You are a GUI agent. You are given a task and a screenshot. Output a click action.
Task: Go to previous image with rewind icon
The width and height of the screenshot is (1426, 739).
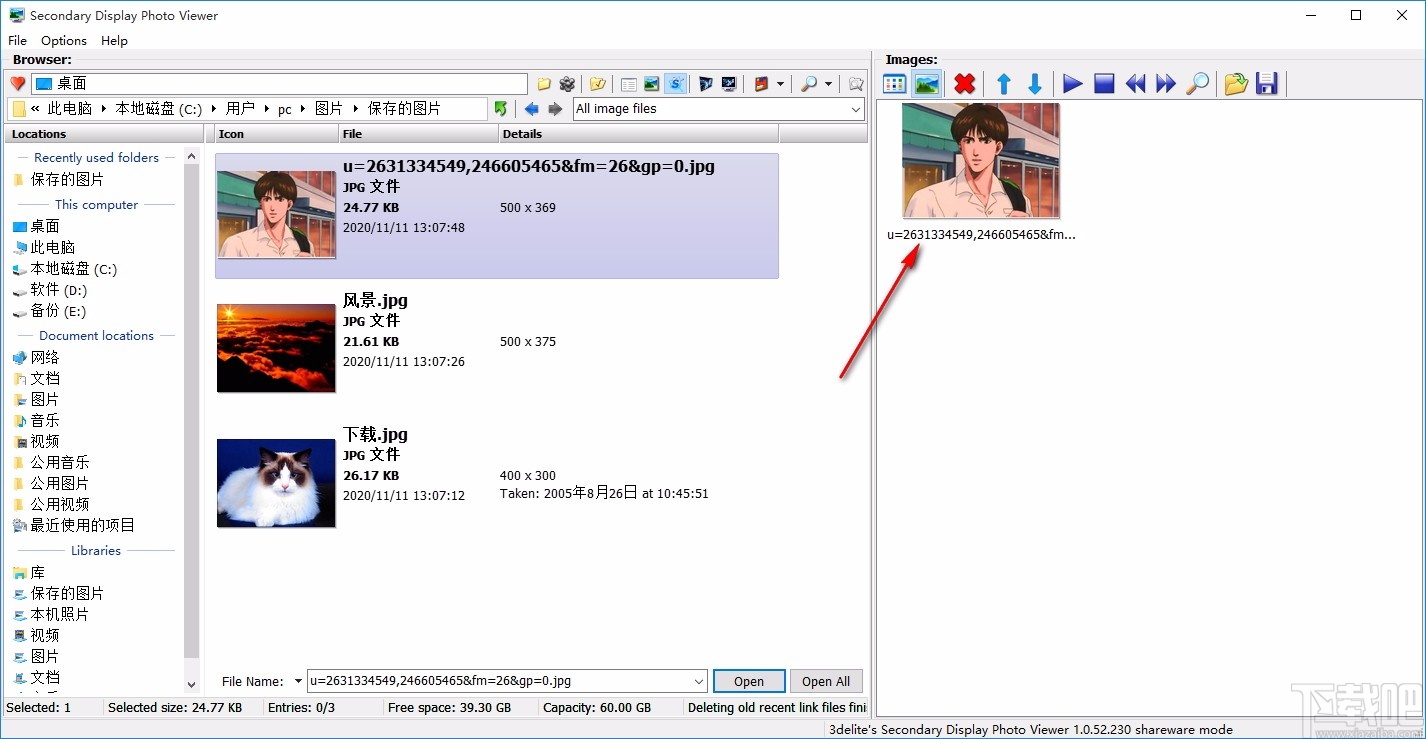(1135, 84)
